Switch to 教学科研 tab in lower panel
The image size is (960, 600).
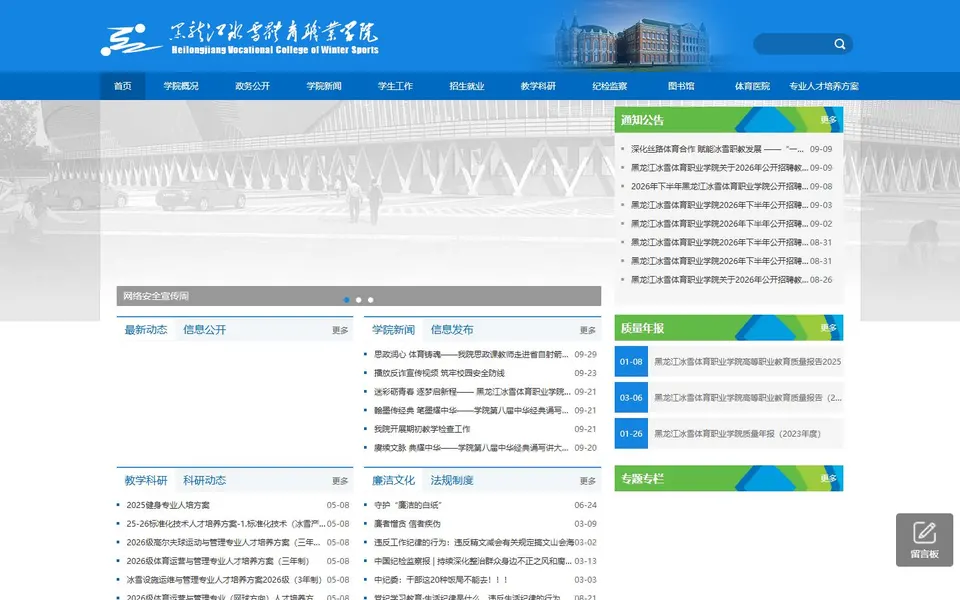click(146, 480)
